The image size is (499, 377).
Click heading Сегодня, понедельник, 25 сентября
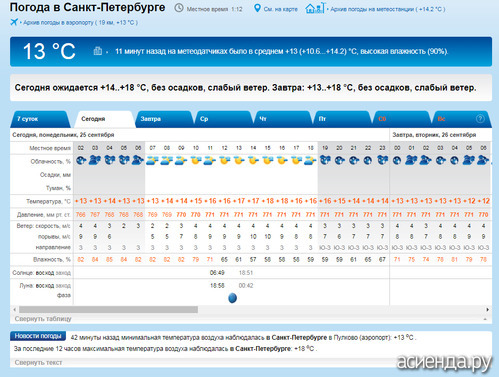[63, 135]
